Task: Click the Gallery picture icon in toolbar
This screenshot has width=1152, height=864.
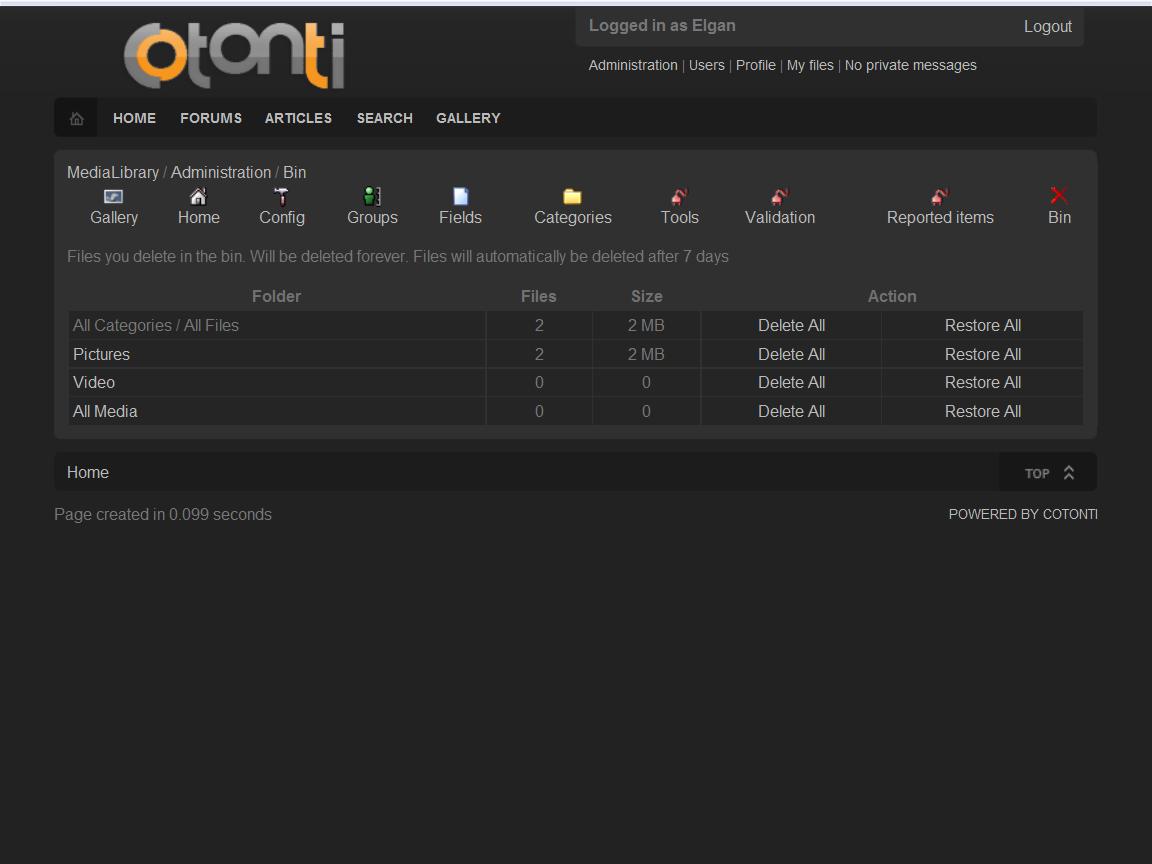Action: (114, 196)
